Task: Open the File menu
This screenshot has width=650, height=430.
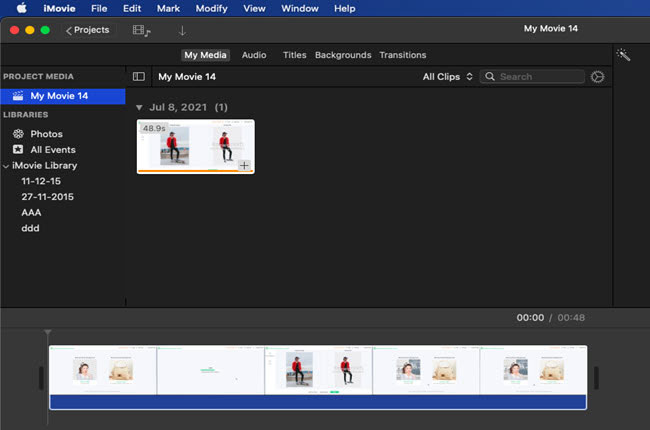Action: pyautogui.click(x=99, y=8)
